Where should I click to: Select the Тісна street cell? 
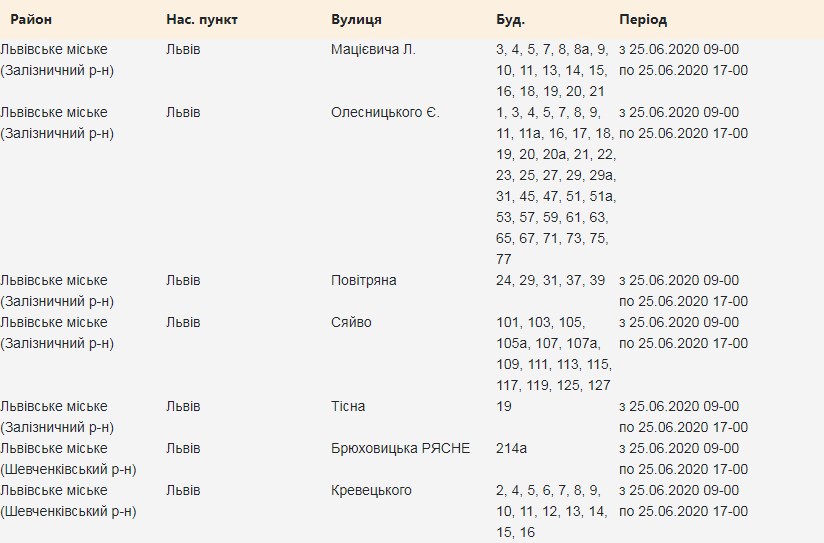click(x=348, y=406)
